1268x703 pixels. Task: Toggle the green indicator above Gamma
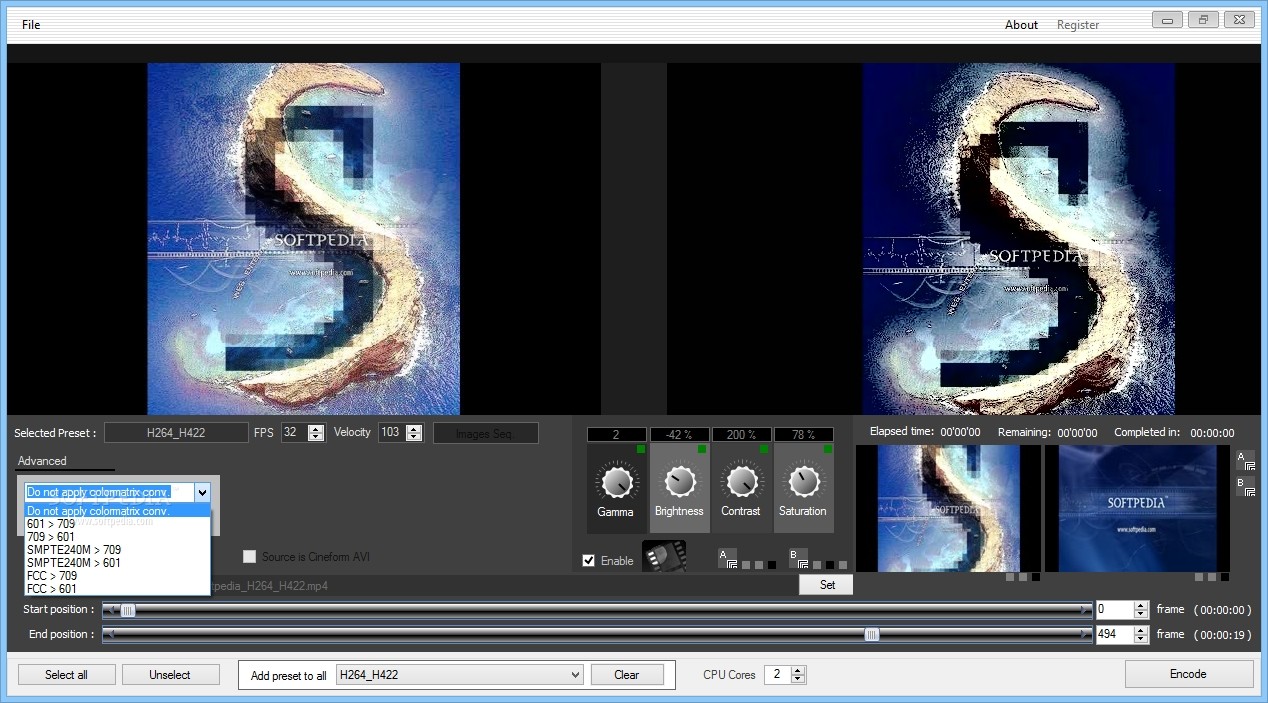tap(641, 449)
